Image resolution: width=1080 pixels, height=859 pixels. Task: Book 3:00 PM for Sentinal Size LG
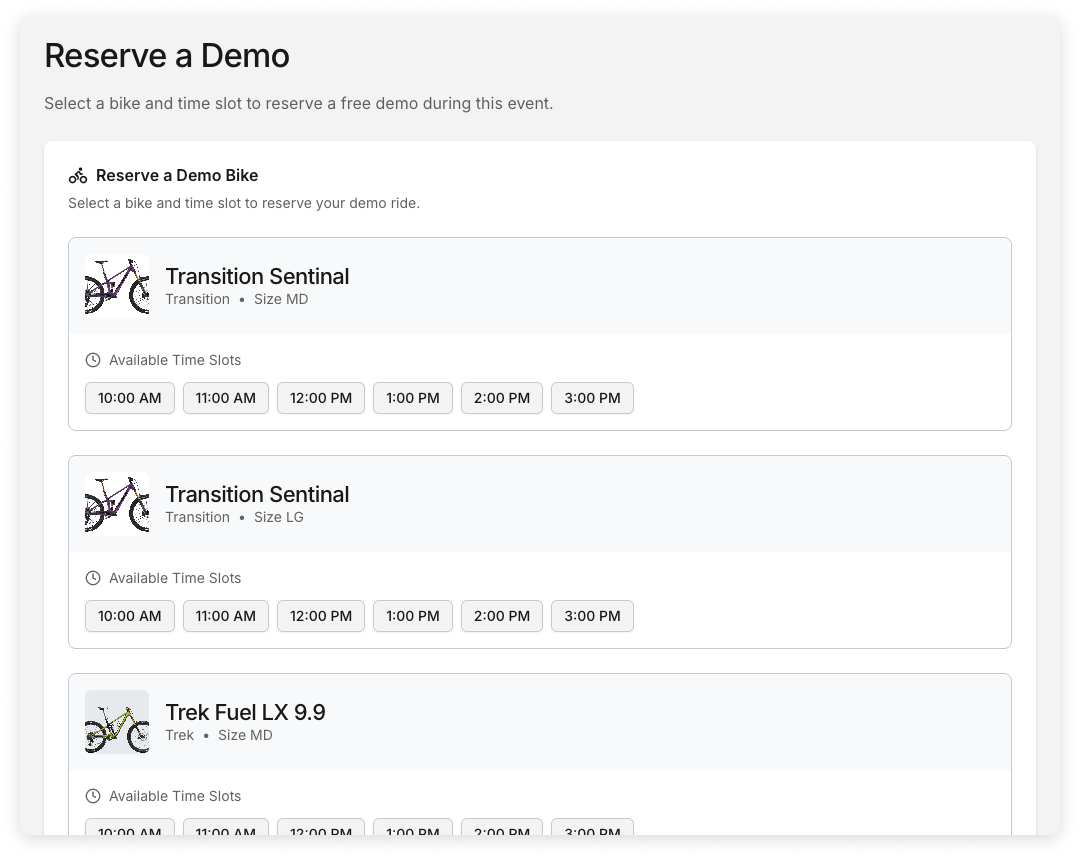pos(592,616)
